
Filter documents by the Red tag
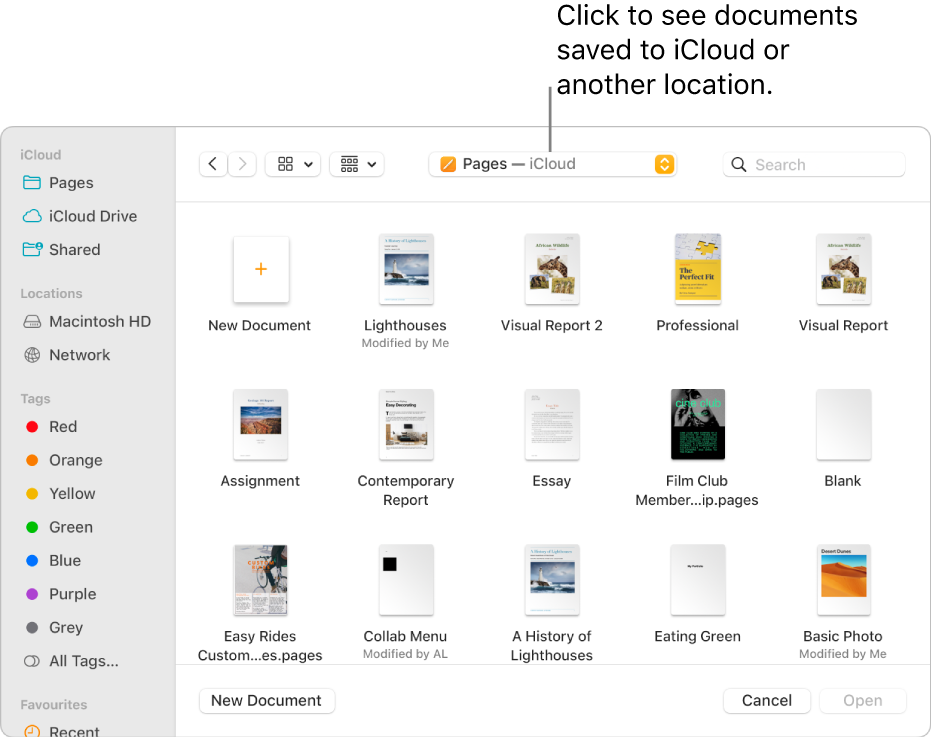tap(62, 427)
